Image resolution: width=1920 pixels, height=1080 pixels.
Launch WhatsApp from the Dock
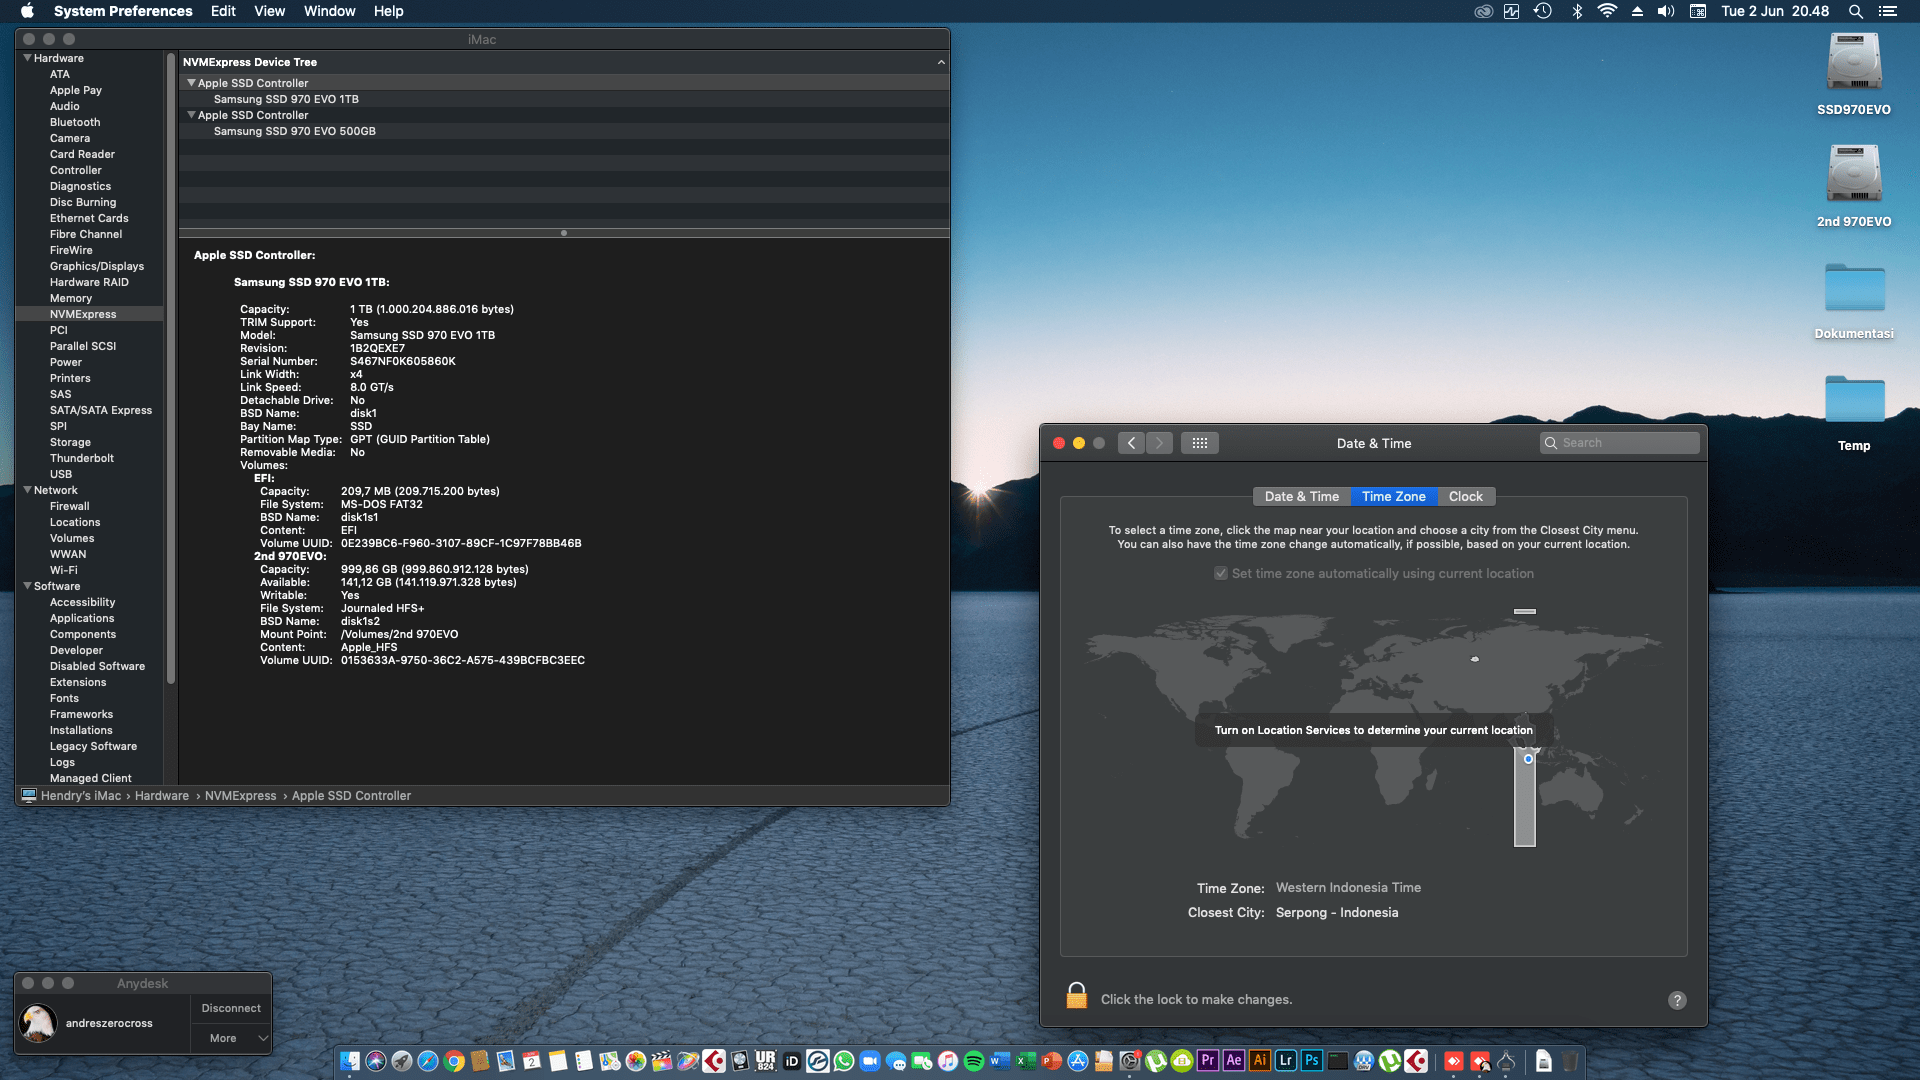tap(844, 1061)
